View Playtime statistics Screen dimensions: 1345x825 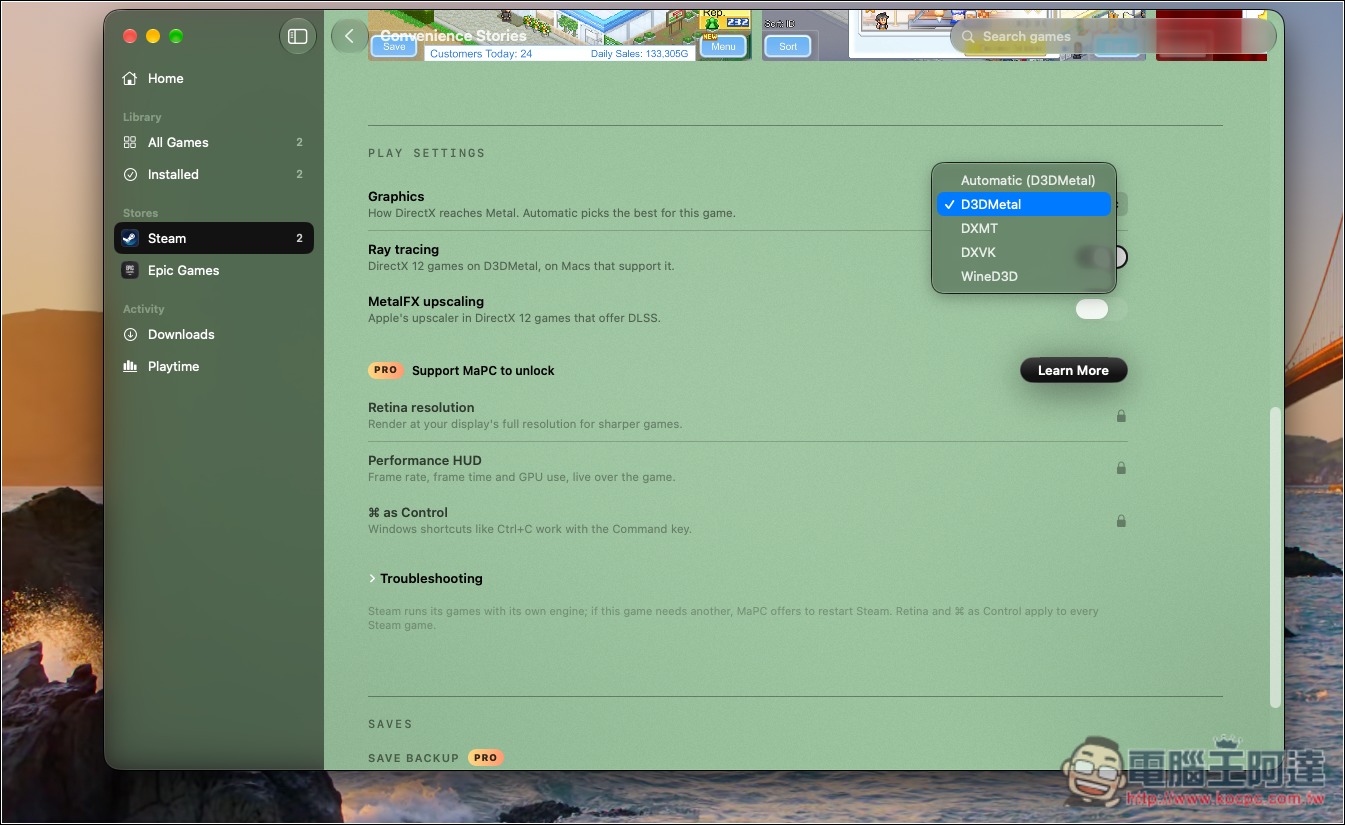214,366
